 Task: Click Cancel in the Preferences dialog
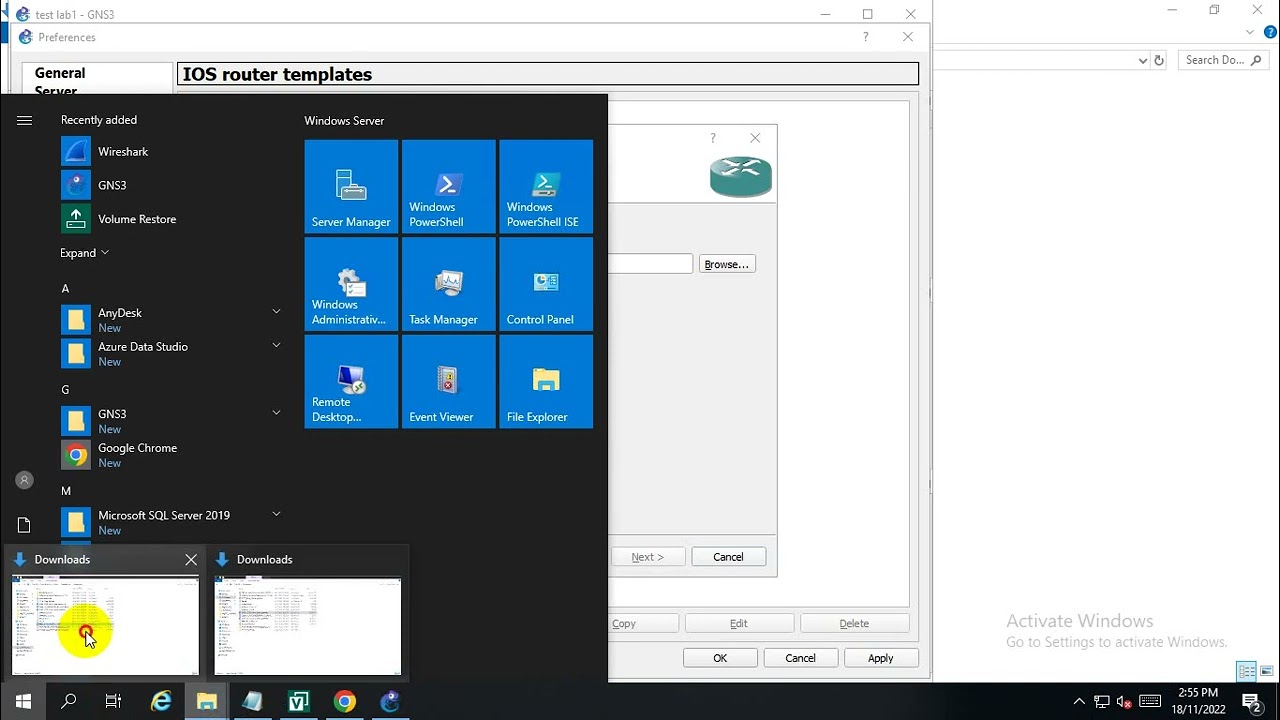click(x=800, y=658)
